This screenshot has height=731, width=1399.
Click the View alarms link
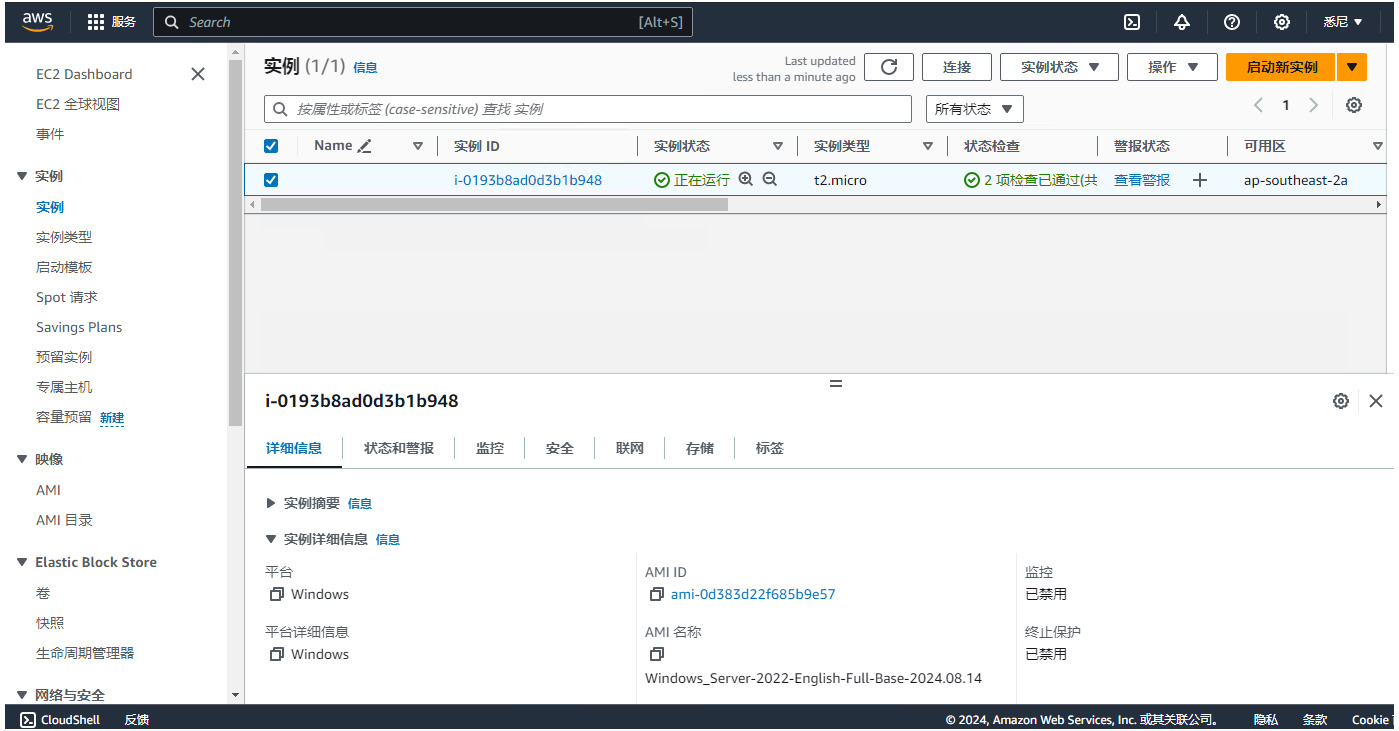coord(1142,180)
